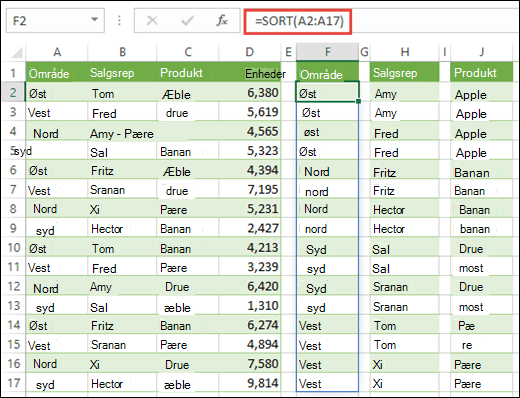The image size is (520, 398).
Task: Click header cell B1 'Salgsrep'
Action: tap(122, 72)
